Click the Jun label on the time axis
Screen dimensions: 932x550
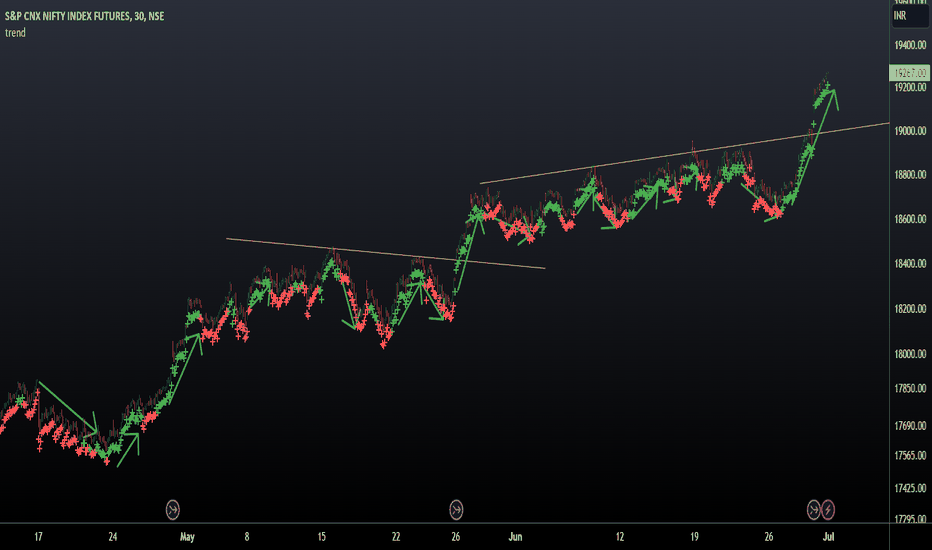(515, 537)
